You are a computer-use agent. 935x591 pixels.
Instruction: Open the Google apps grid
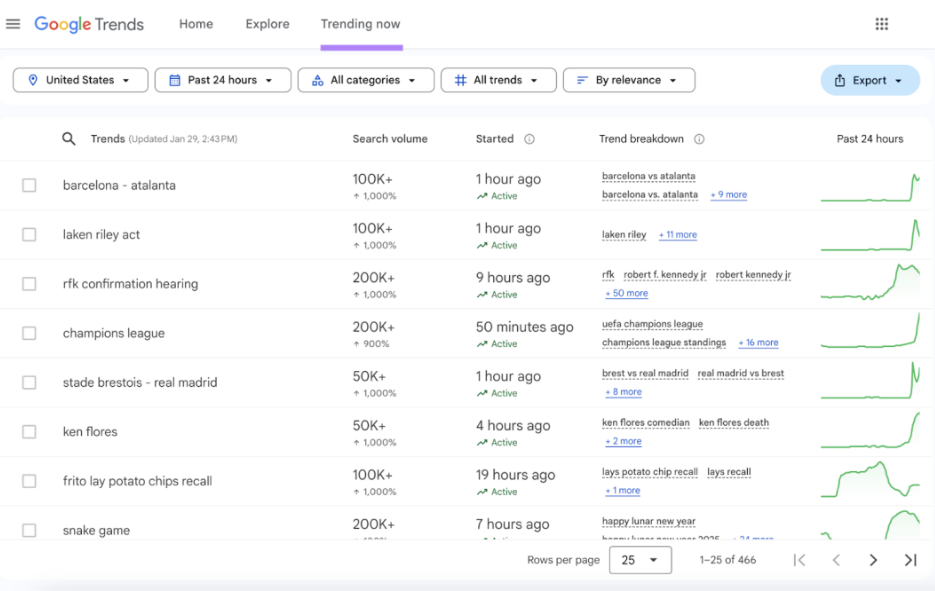click(x=881, y=24)
